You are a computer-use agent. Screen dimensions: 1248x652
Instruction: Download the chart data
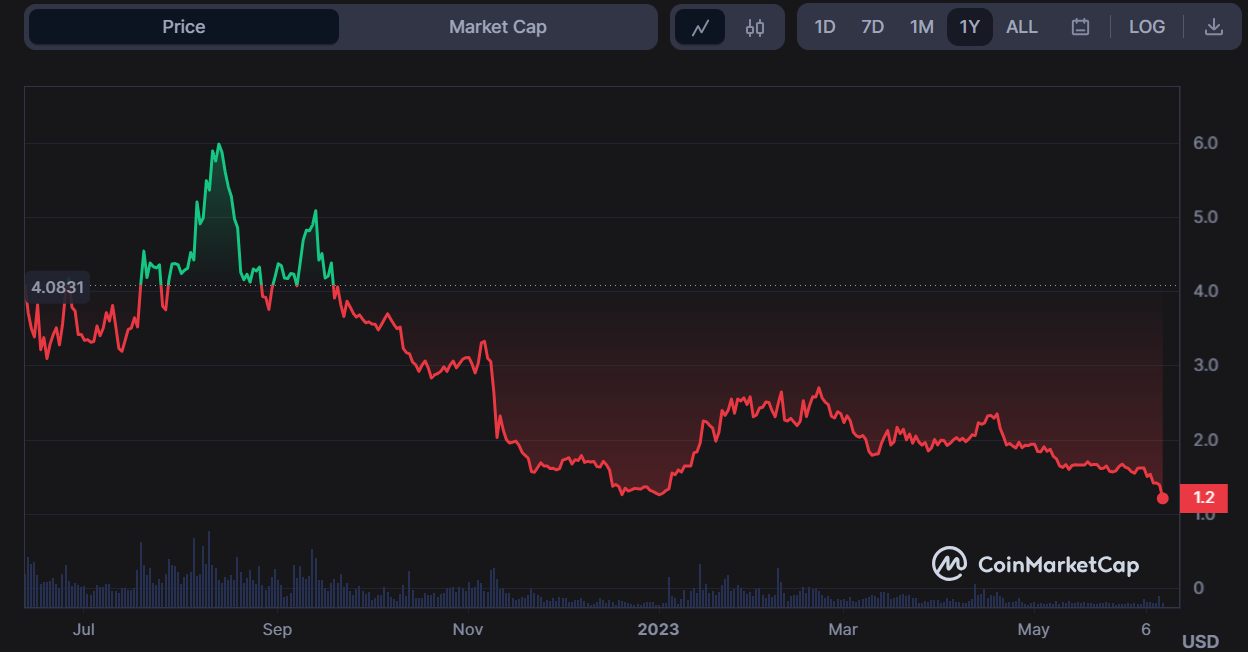pos(1214,27)
